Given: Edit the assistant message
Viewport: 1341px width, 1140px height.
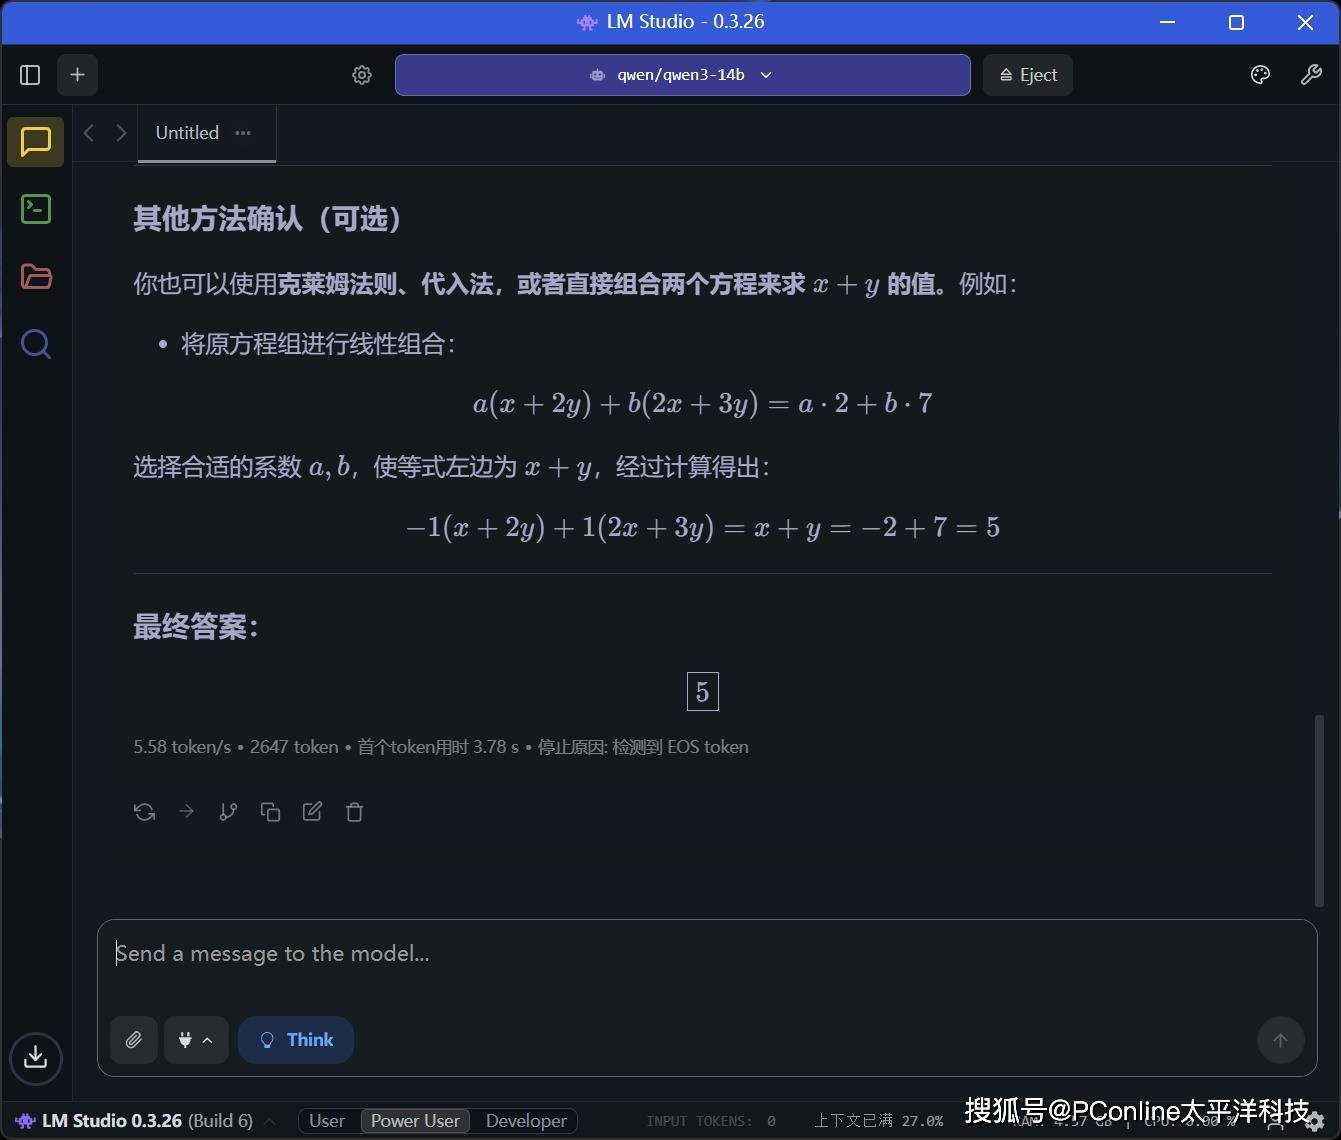Looking at the screenshot, I should (x=312, y=812).
